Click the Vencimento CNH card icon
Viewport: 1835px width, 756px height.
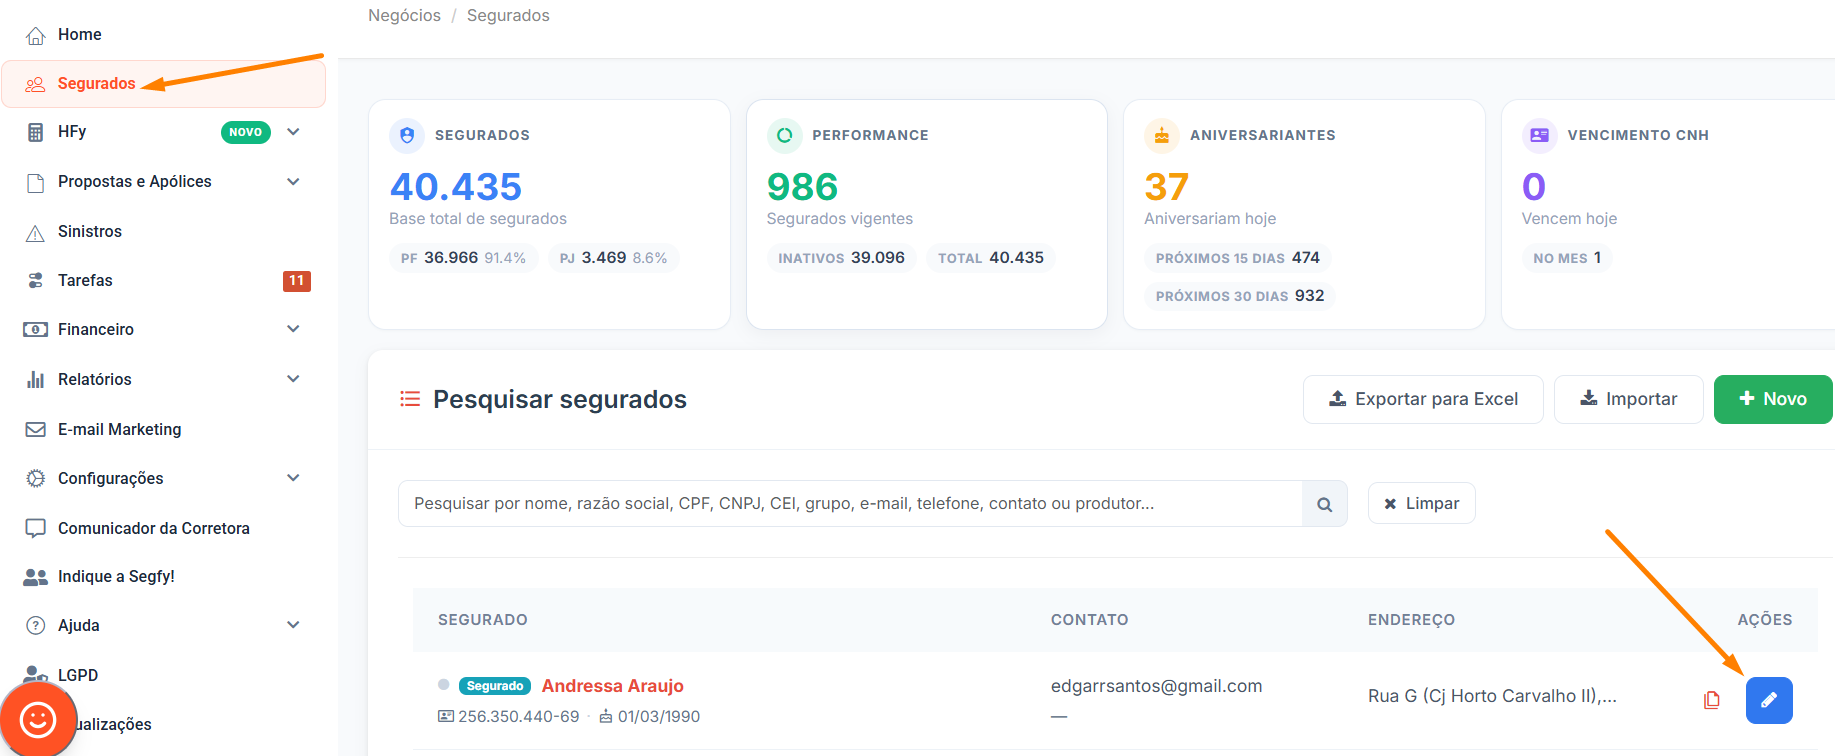[1539, 135]
